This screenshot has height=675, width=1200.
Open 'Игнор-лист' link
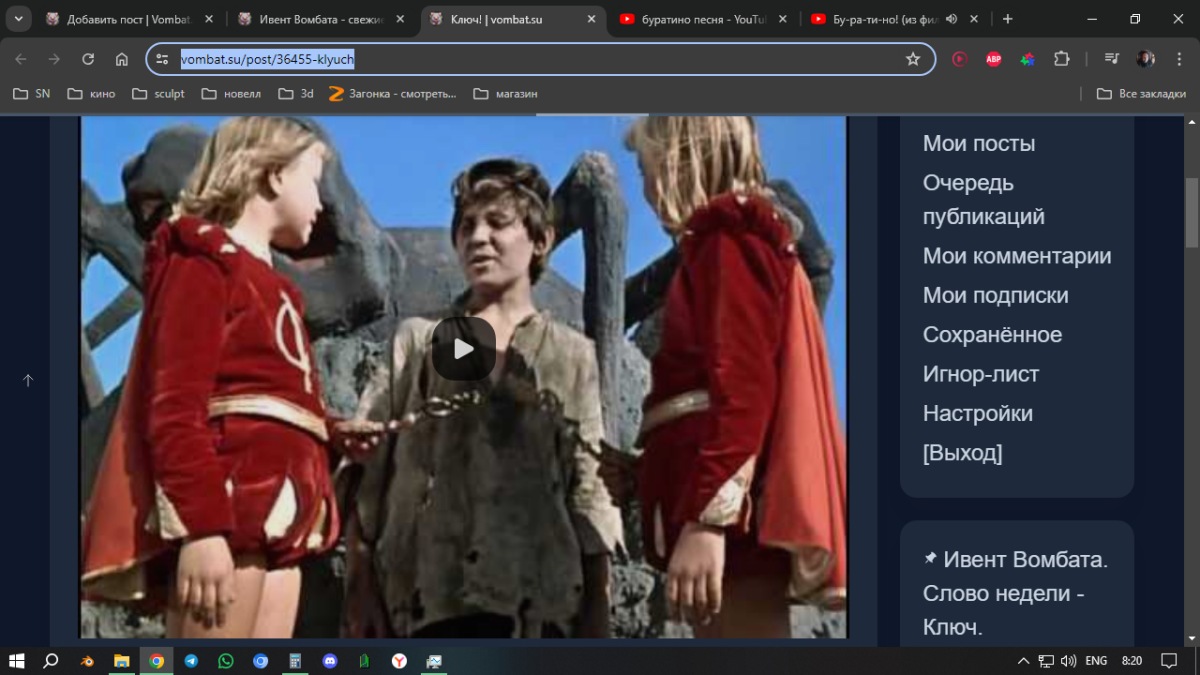(x=981, y=374)
